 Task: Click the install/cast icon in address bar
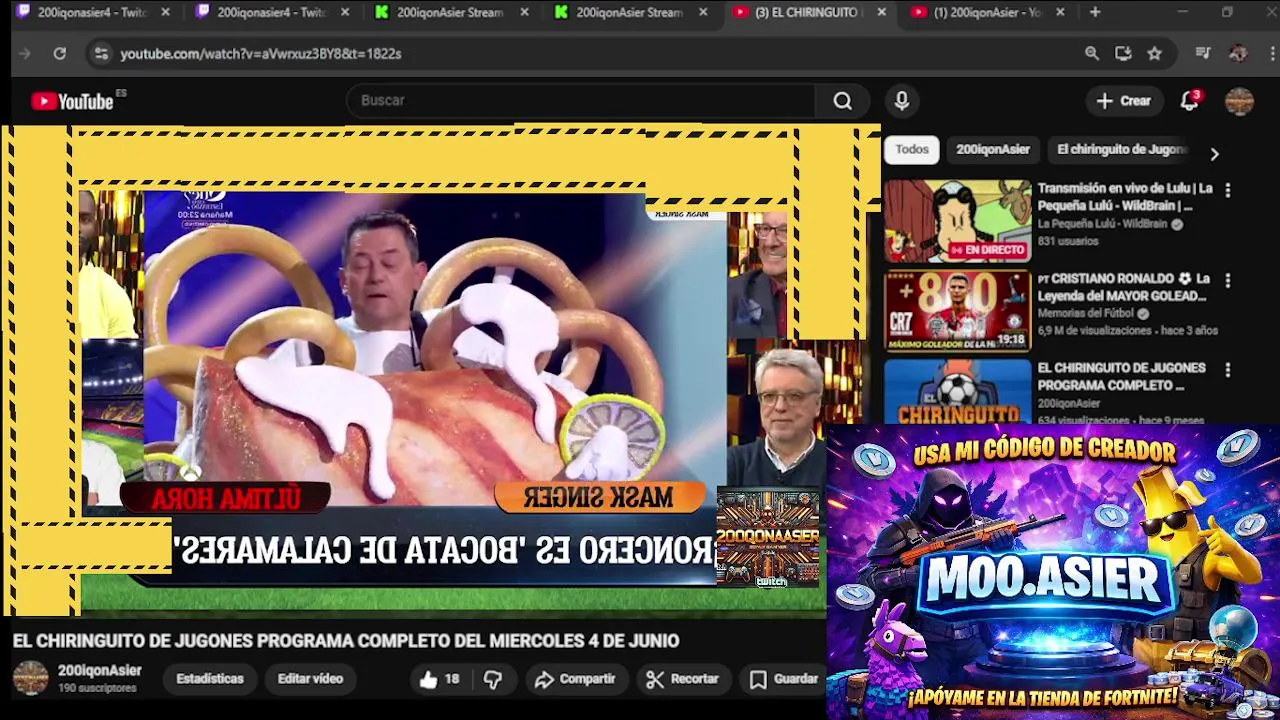1123,53
